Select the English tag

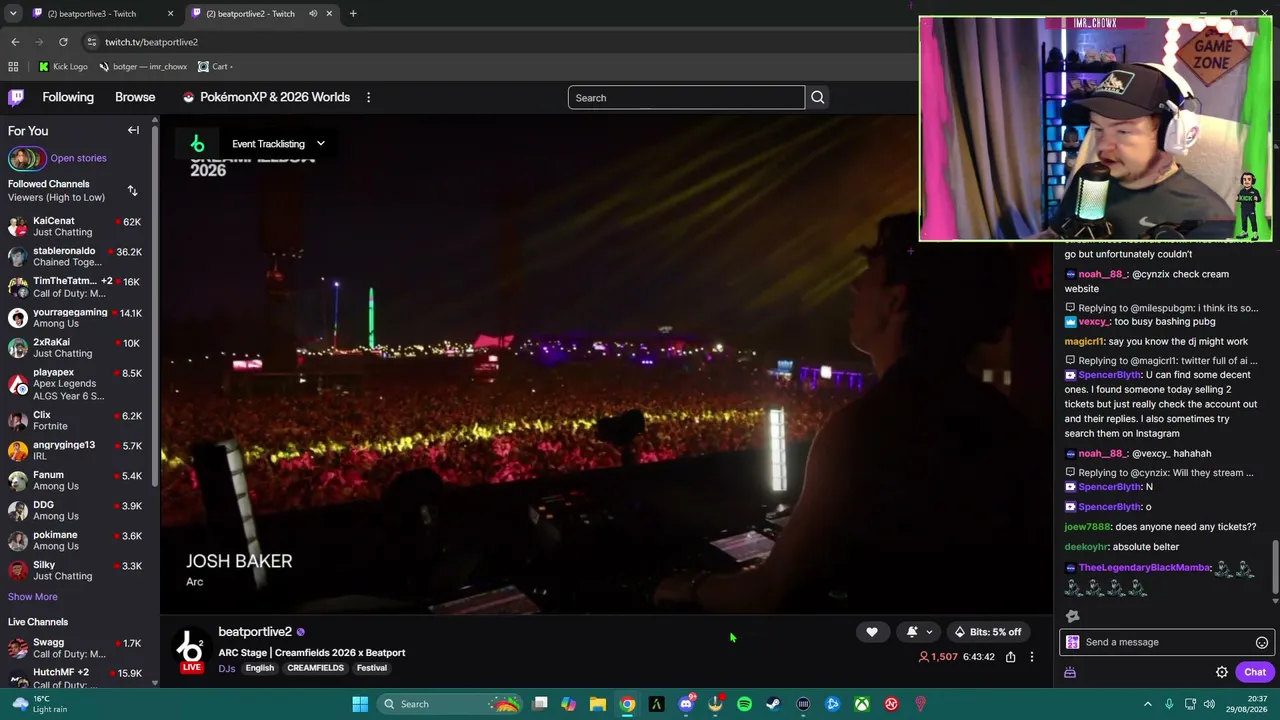coord(260,668)
